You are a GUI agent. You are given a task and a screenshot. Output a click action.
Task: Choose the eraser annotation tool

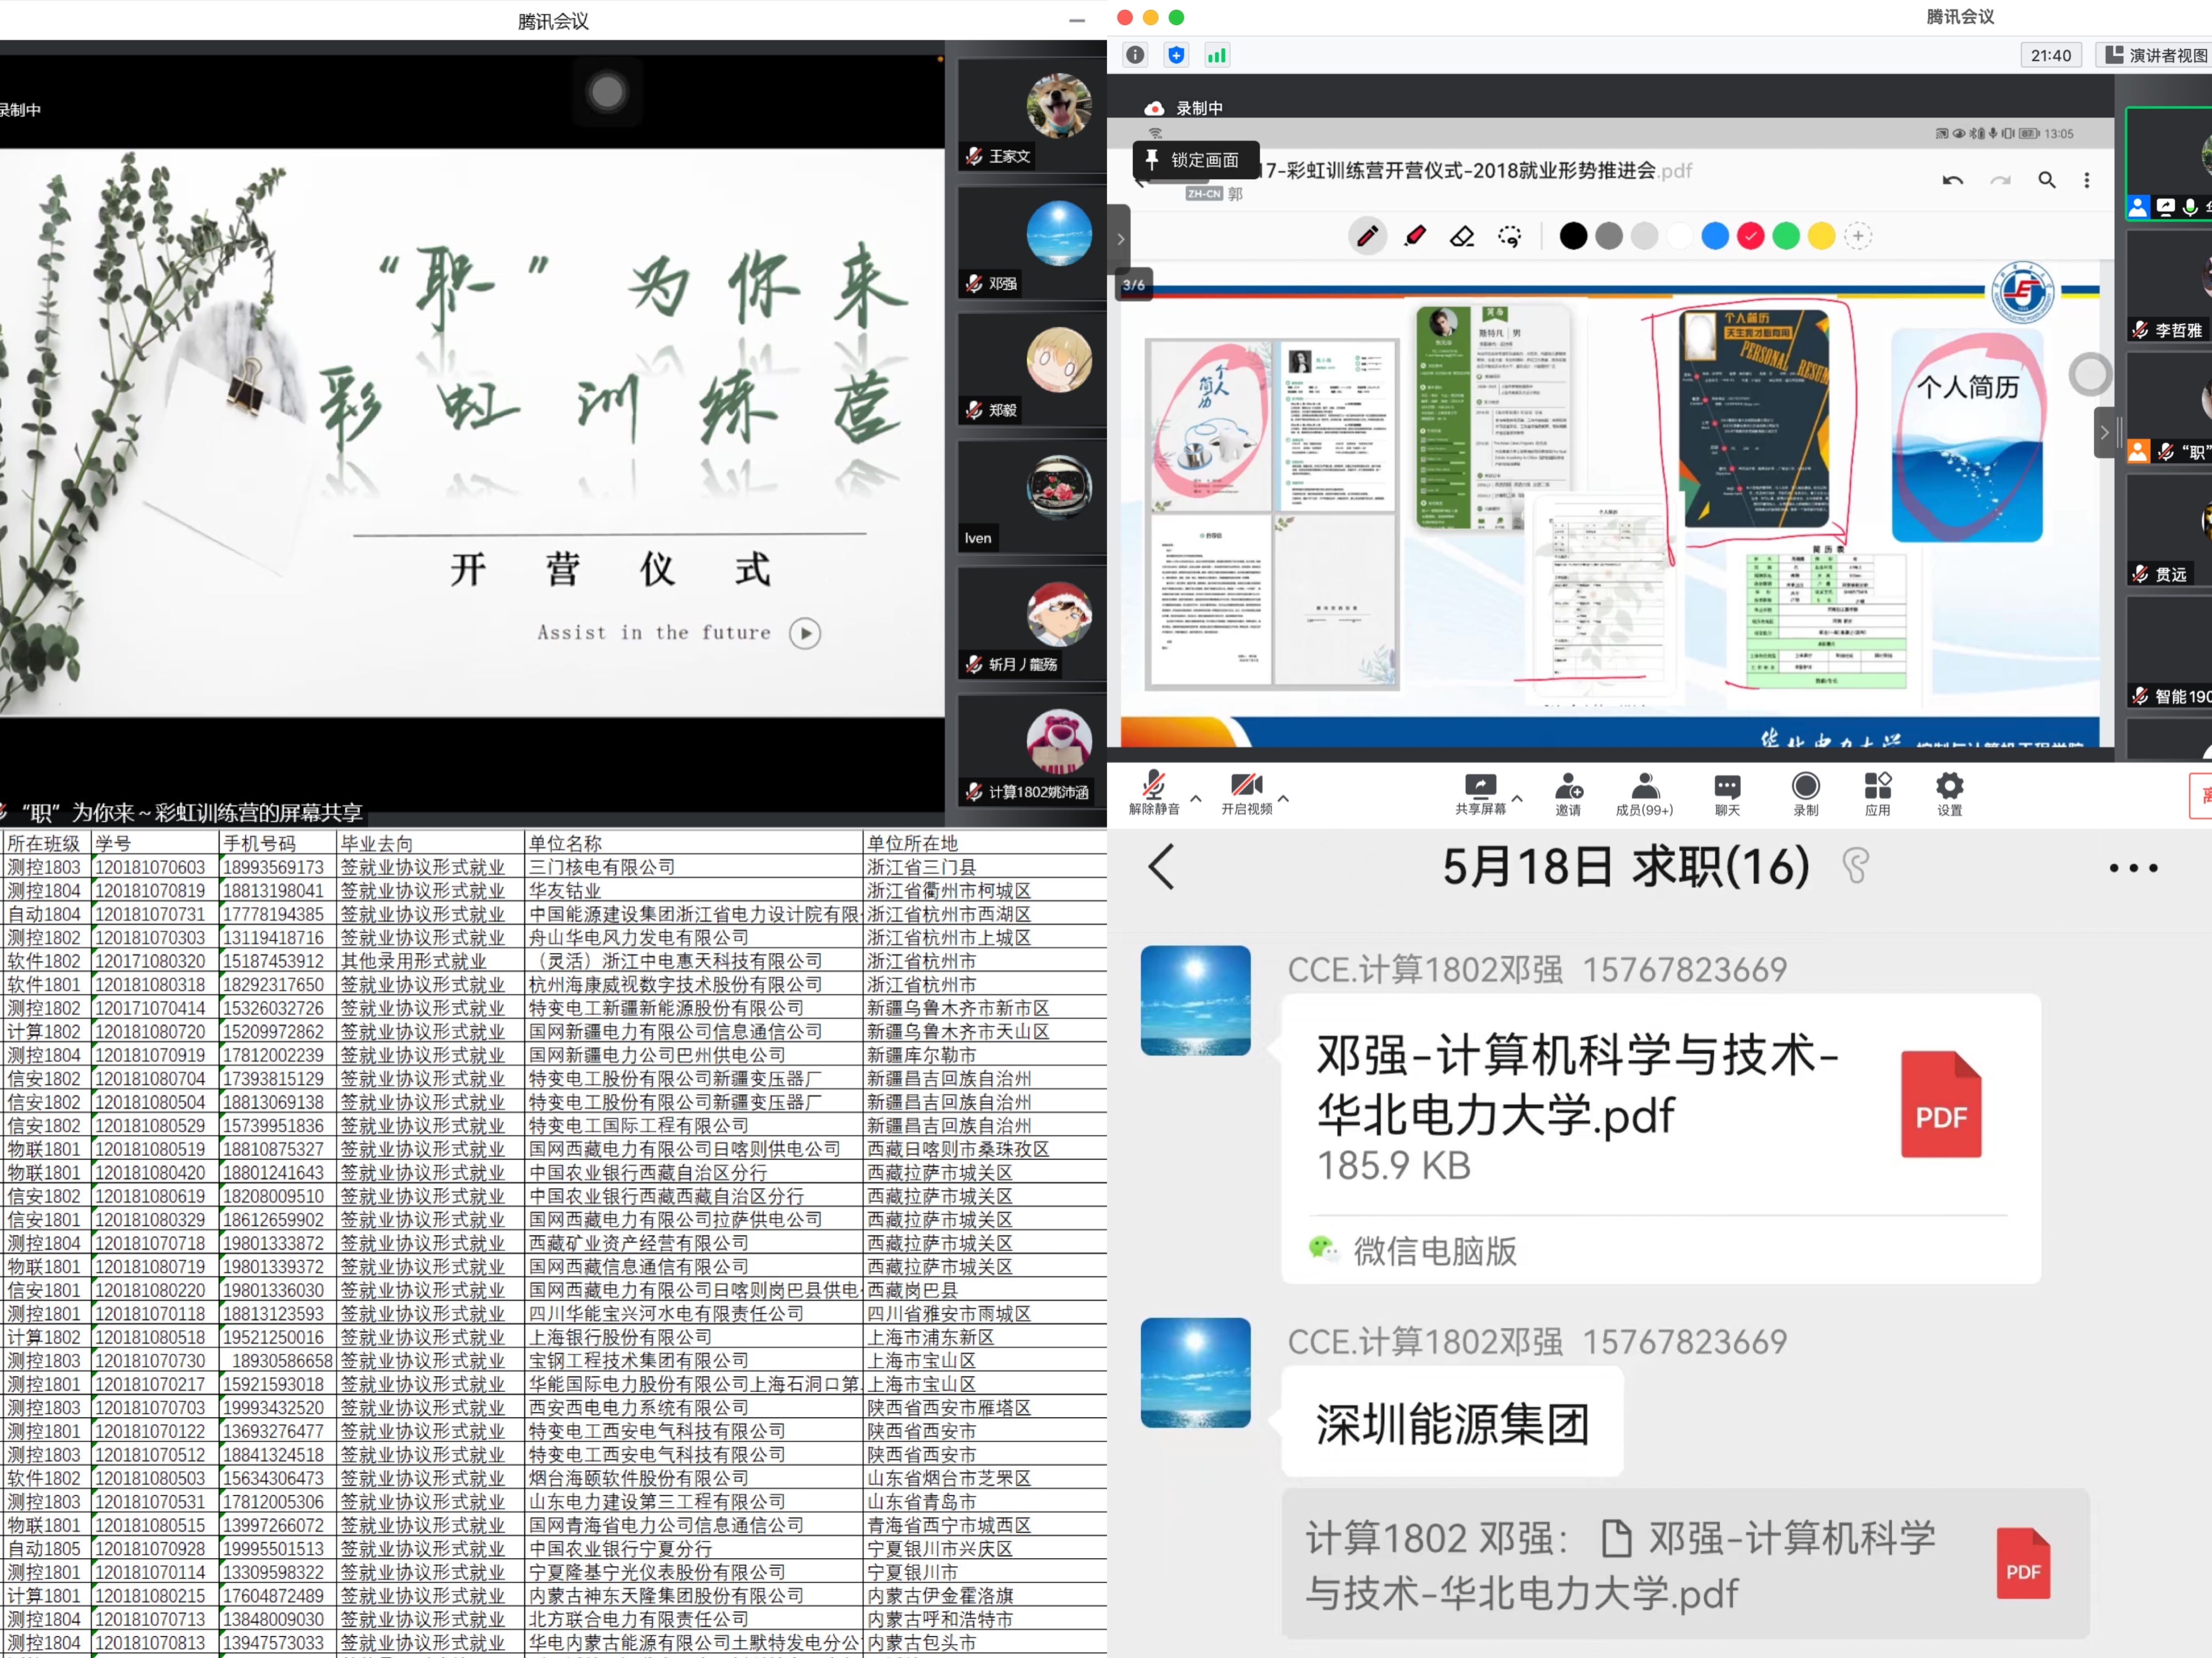point(1462,236)
